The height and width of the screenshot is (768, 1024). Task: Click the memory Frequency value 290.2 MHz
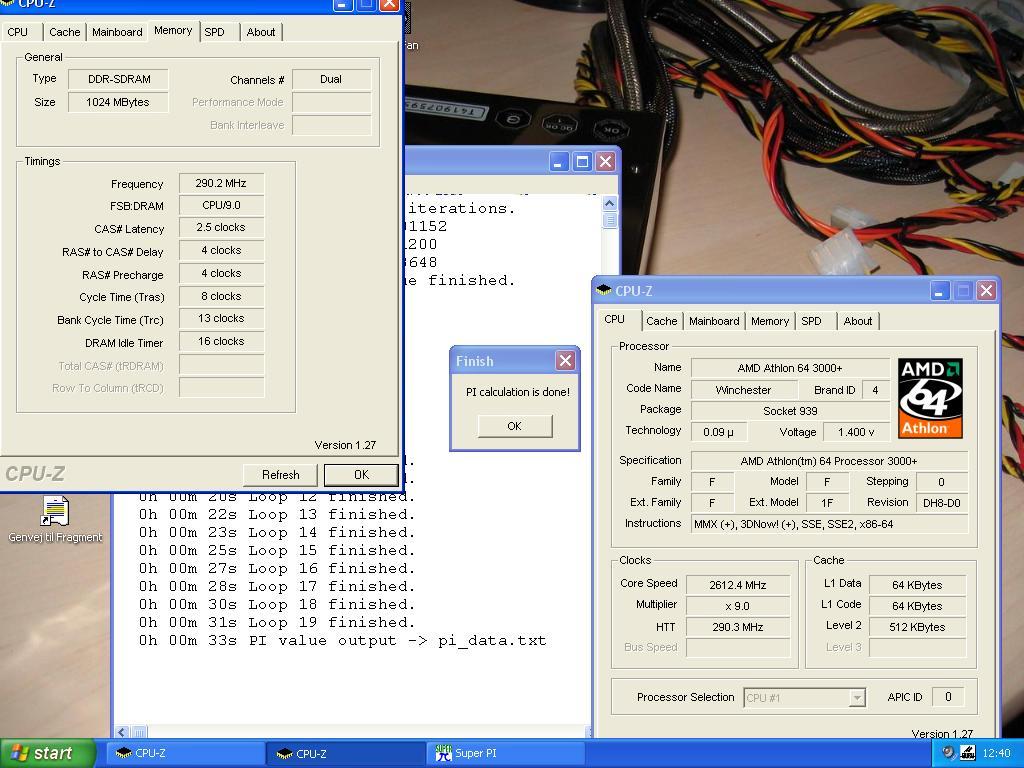click(221, 184)
